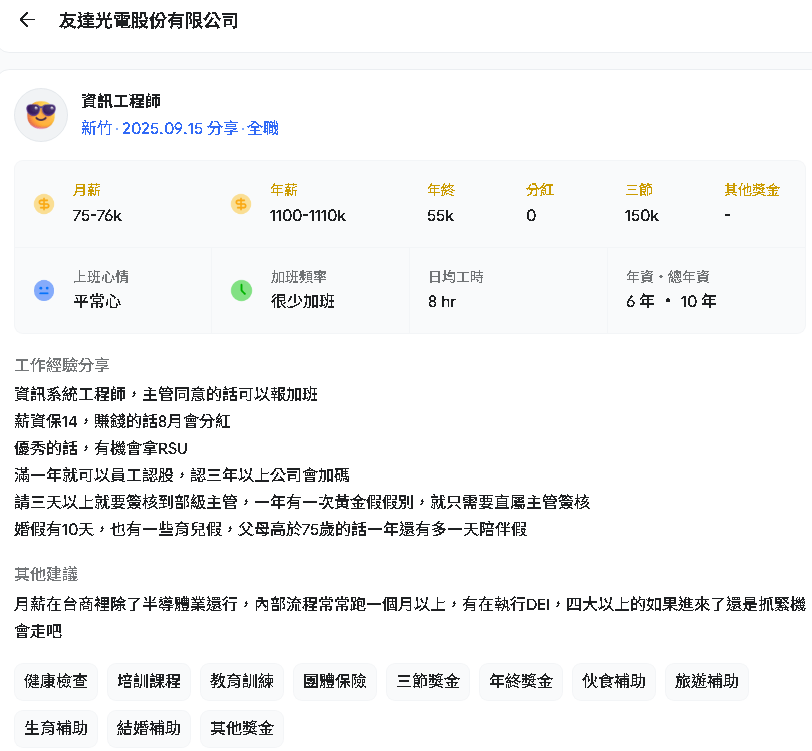The height and width of the screenshot is (751, 812).
Task: Select the 培訓課程 benefit tag
Action: tap(149, 681)
